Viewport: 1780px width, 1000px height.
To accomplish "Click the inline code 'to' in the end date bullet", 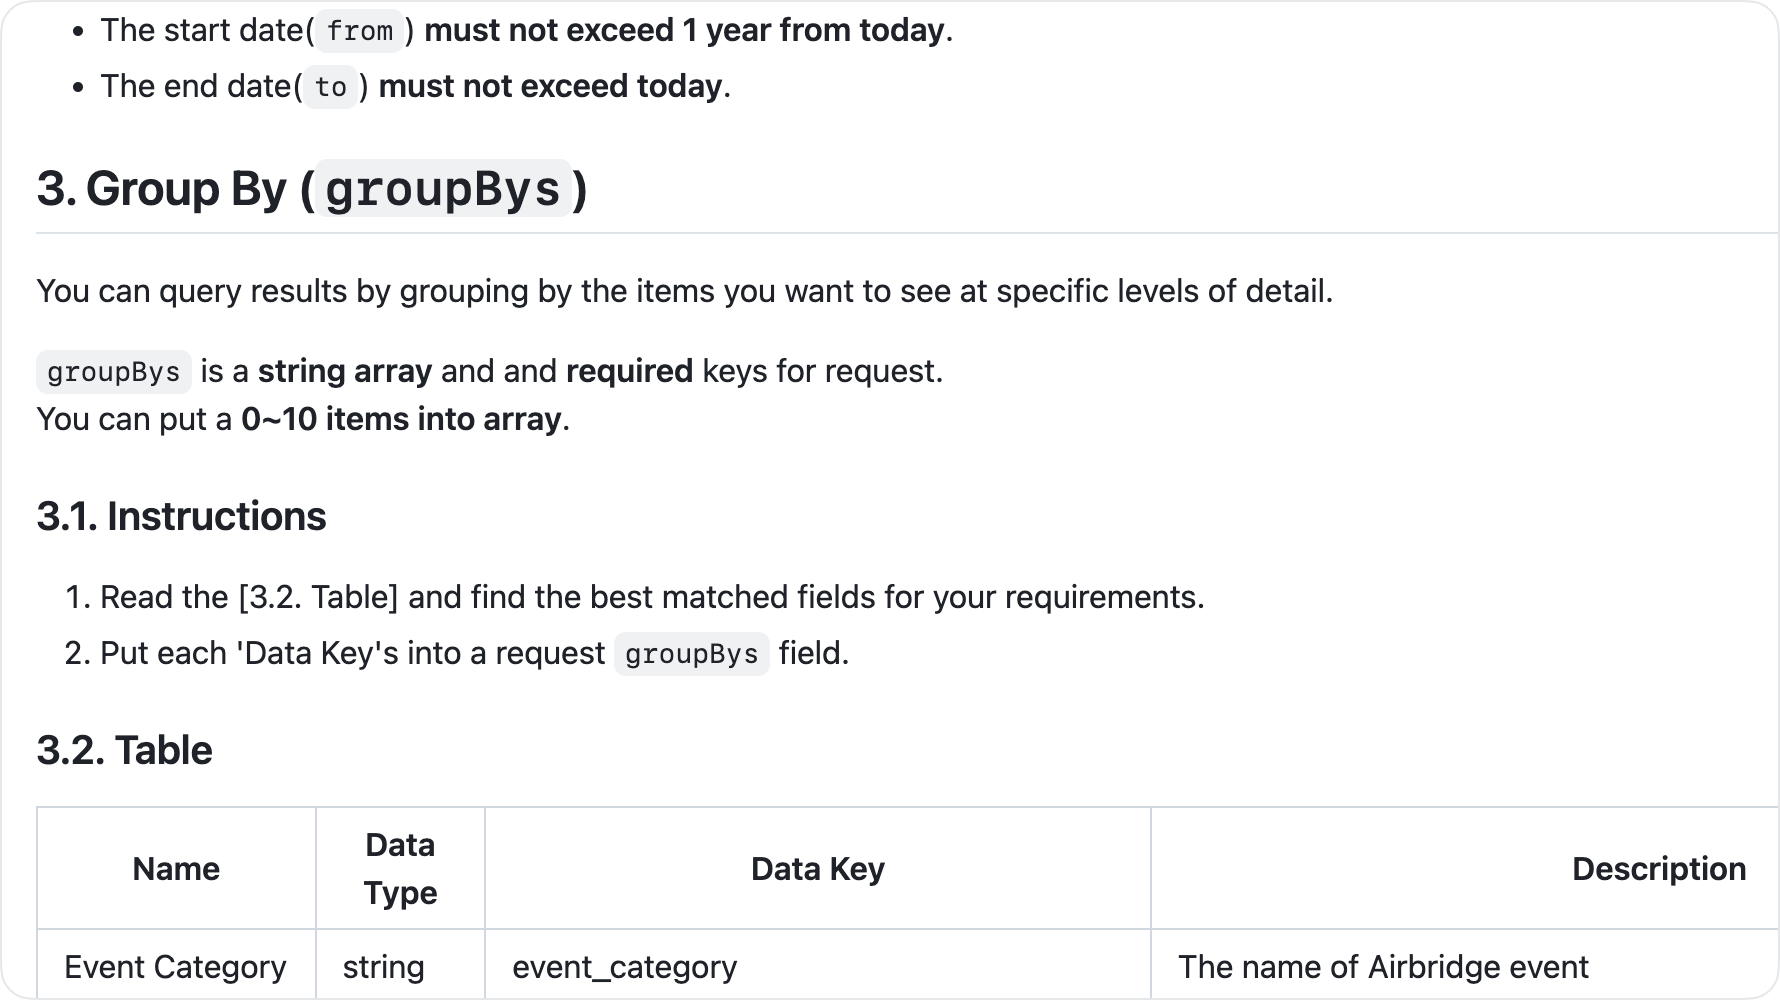I will [x=330, y=87].
